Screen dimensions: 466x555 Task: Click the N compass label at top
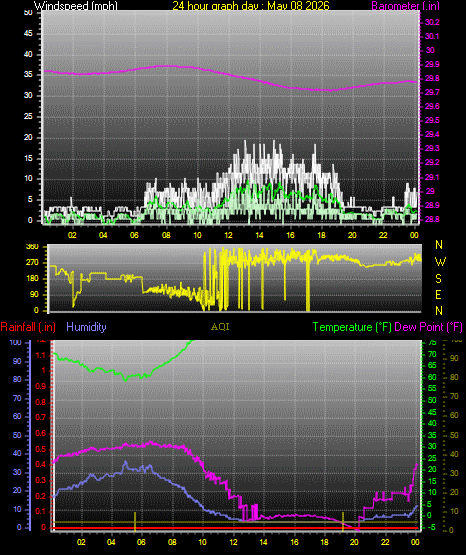pyautogui.click(x=439, y=245)
